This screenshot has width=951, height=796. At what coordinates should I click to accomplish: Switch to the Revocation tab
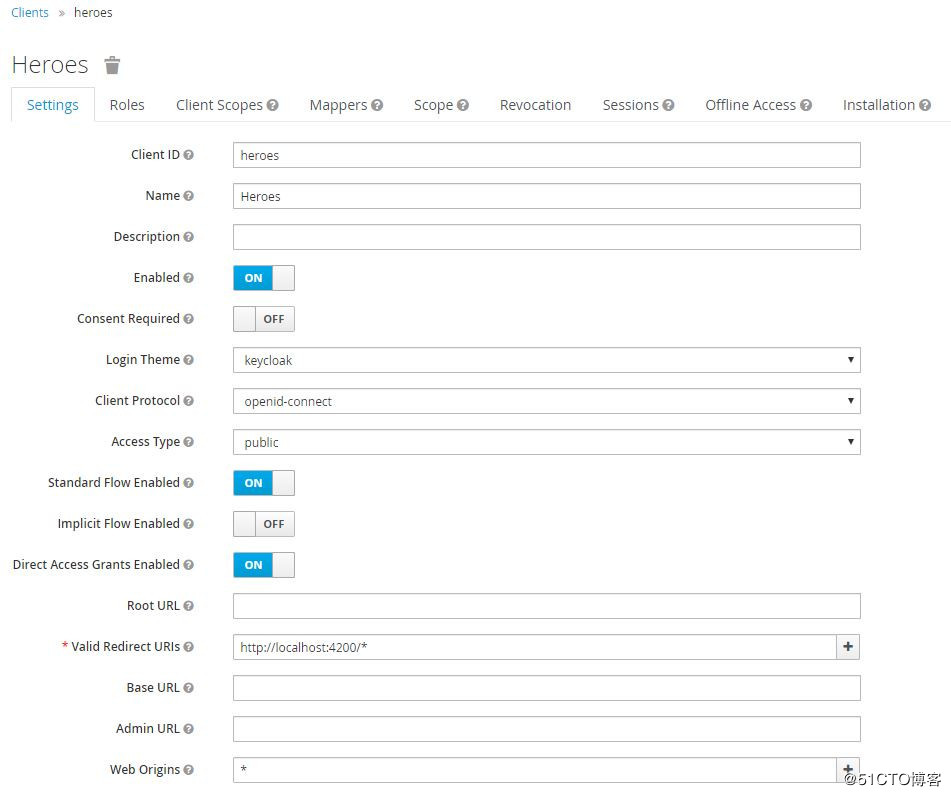[x=535, y=105]
